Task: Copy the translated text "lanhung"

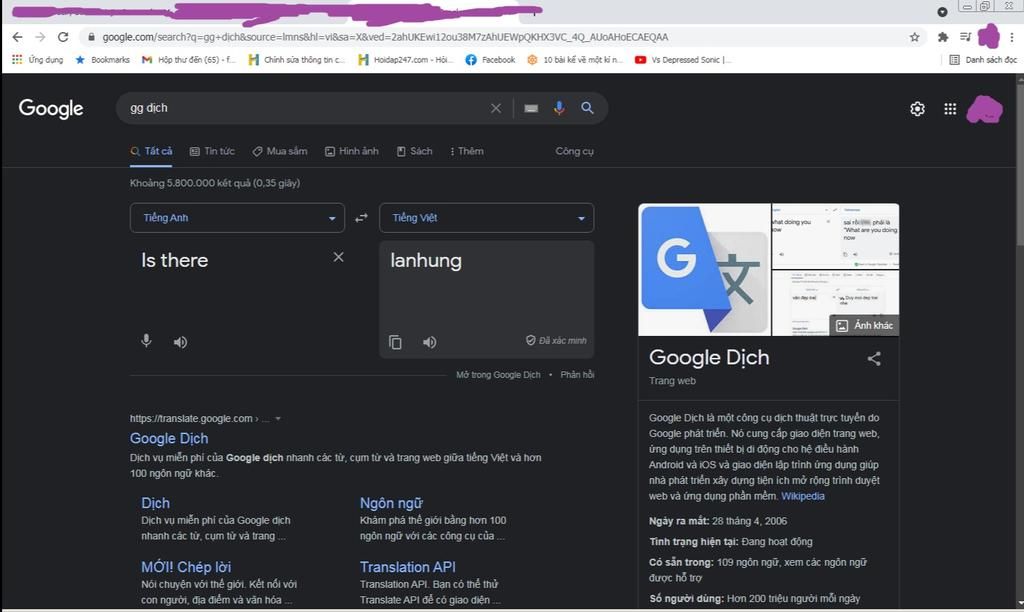Action: (395, 342)
